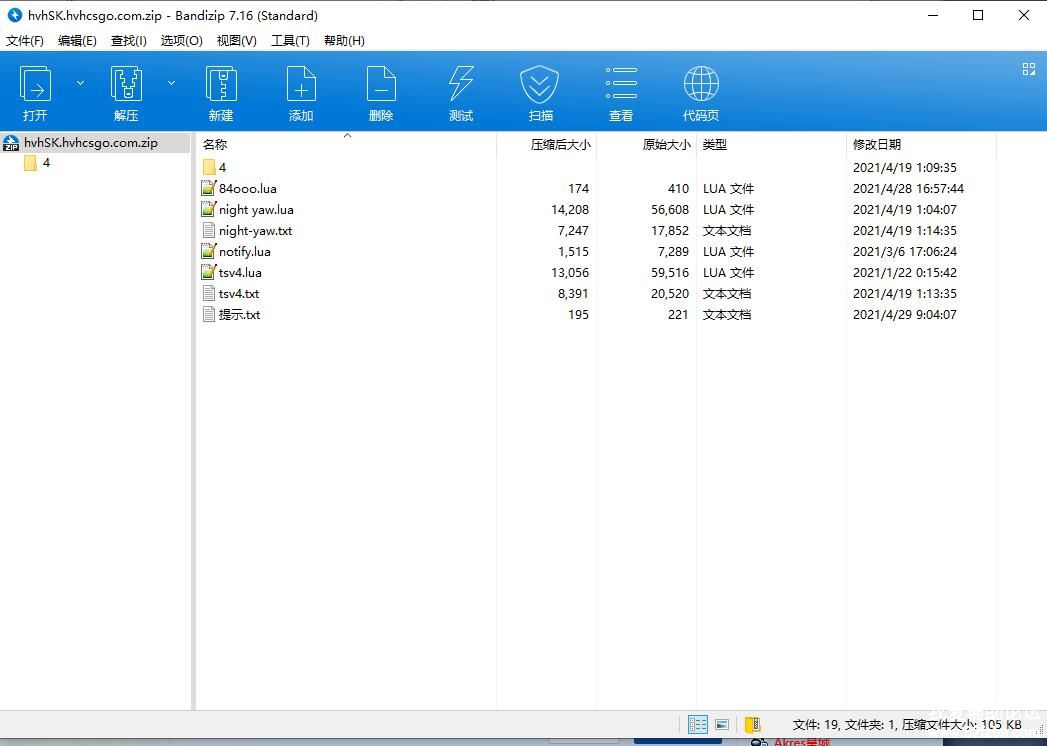Click the Code page (代码页) globe icon
This screenshot has width=1047, height=746.
701,83
